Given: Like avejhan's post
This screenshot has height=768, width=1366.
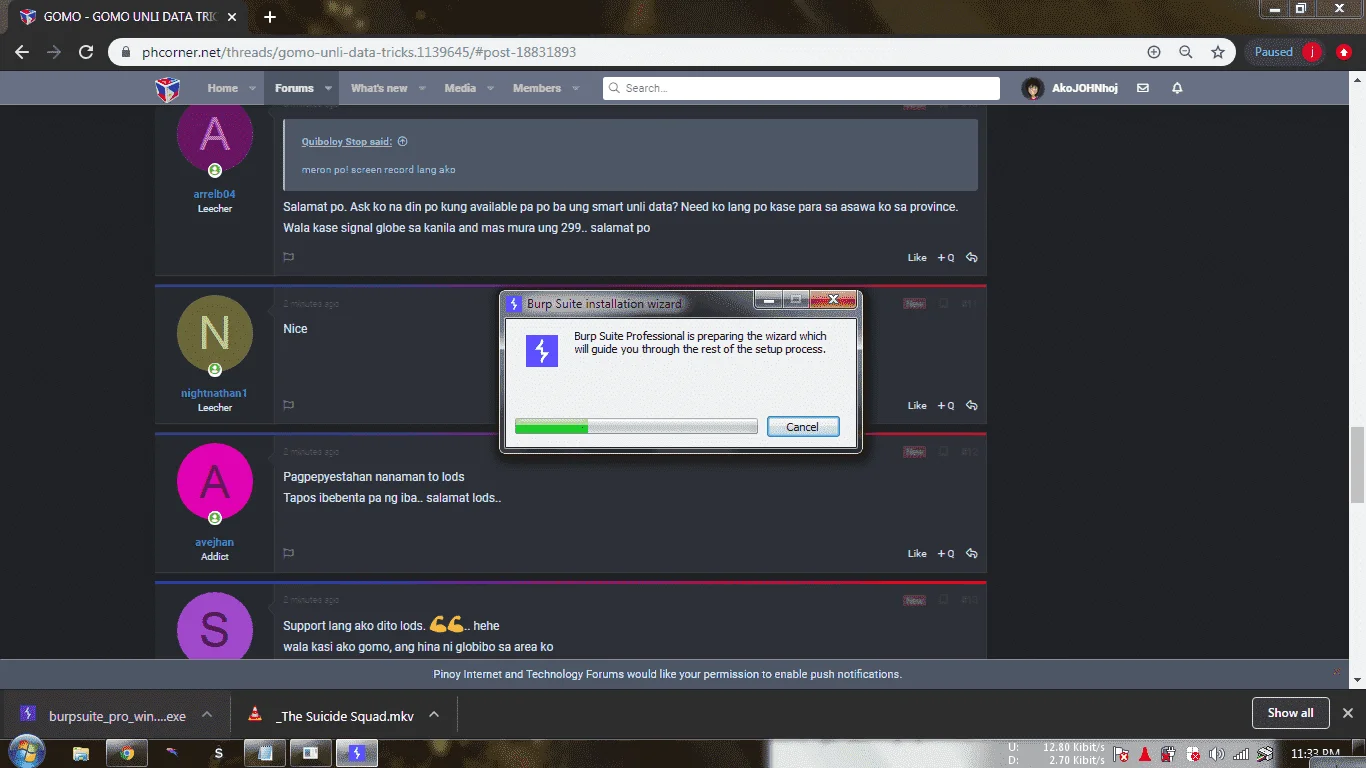Looking at the screenshot, I should tap(917, 554).
